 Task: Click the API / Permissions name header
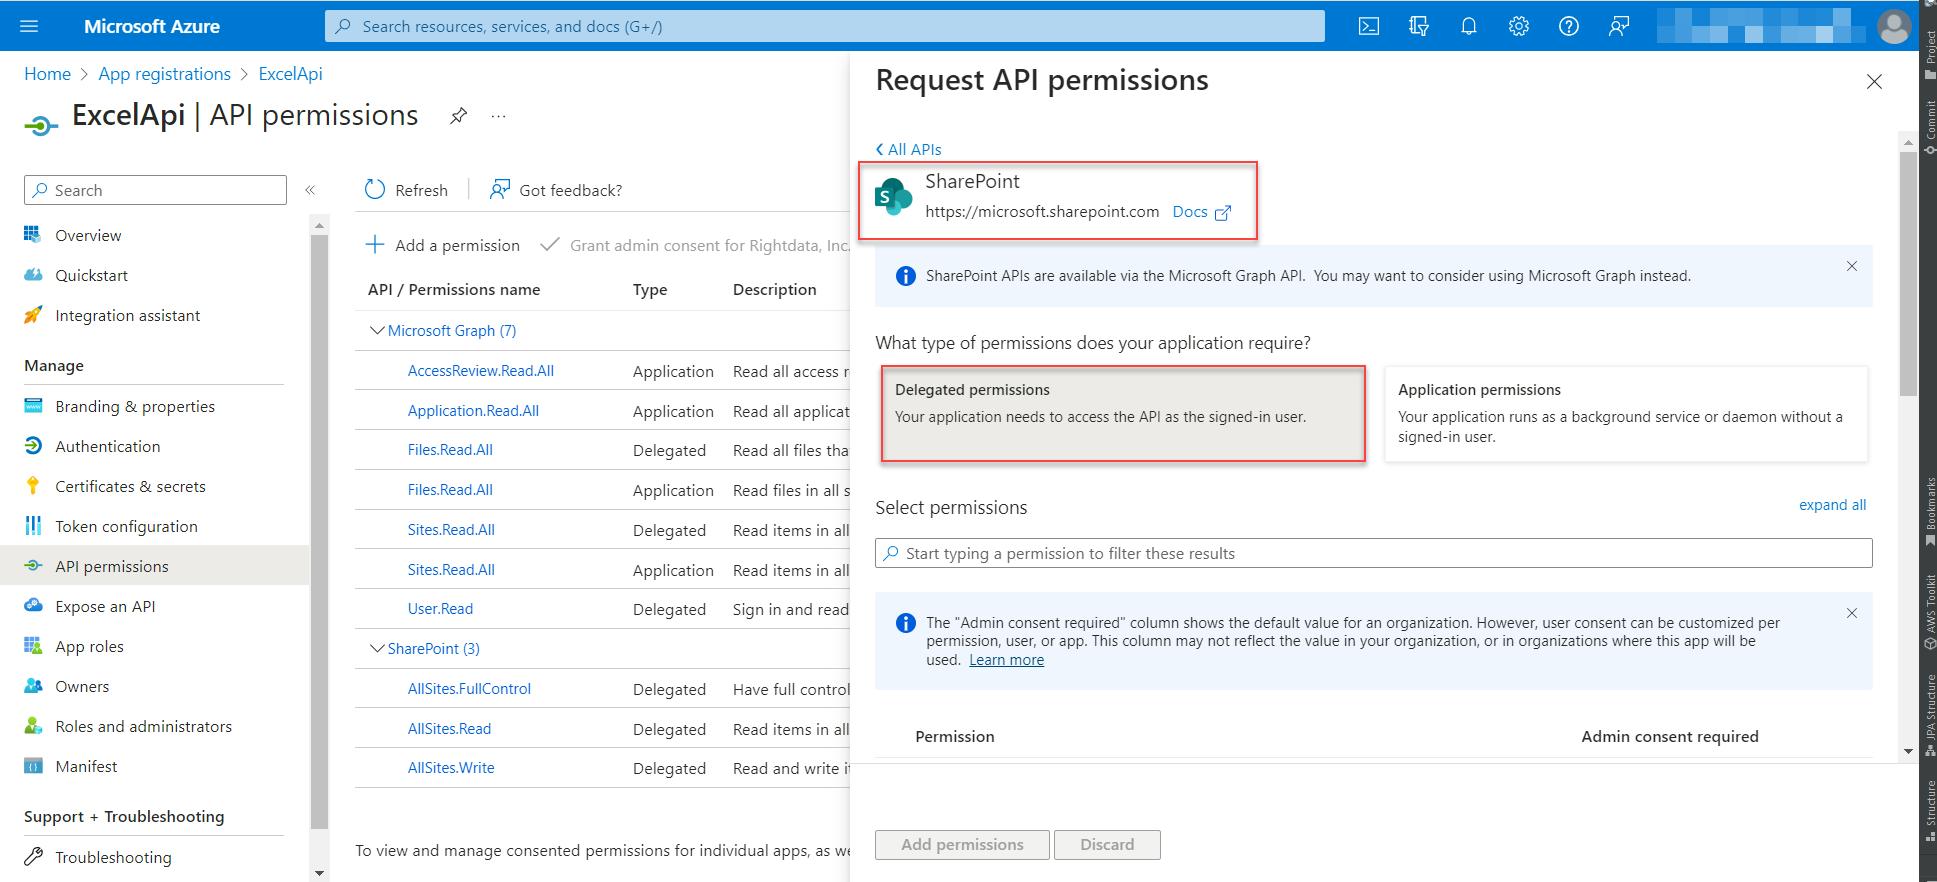[454, 289]
